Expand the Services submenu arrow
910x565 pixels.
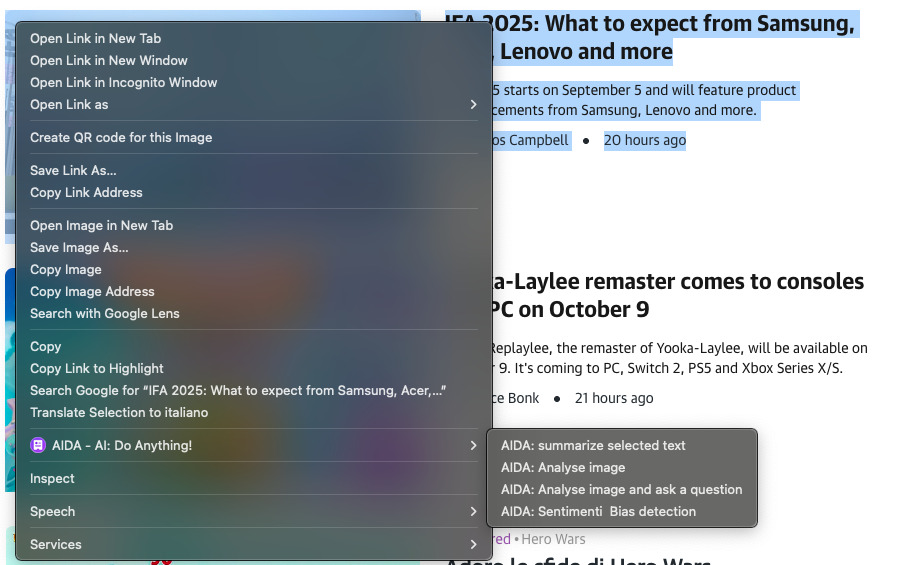473,545
